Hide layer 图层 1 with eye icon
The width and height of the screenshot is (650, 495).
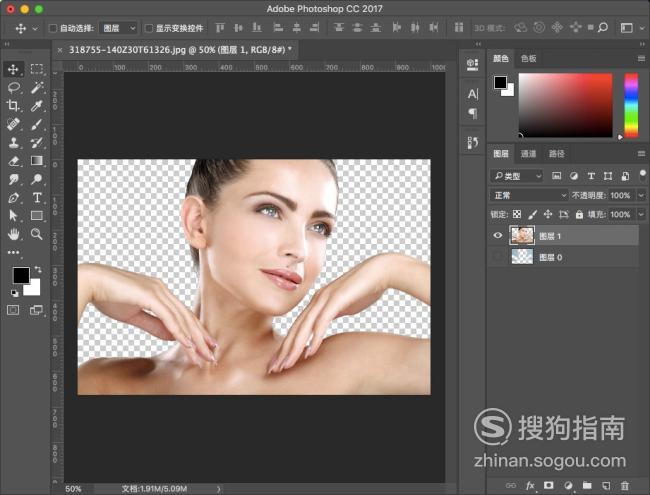[498, 235]
